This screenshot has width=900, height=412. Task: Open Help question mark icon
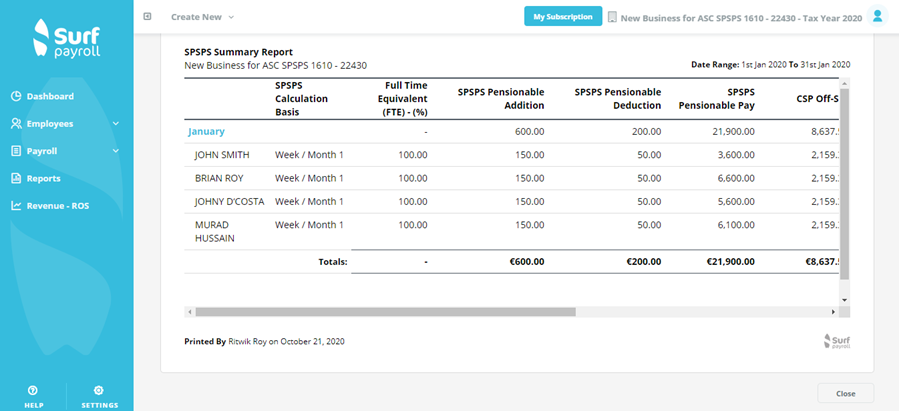click(x=33, y=391)
